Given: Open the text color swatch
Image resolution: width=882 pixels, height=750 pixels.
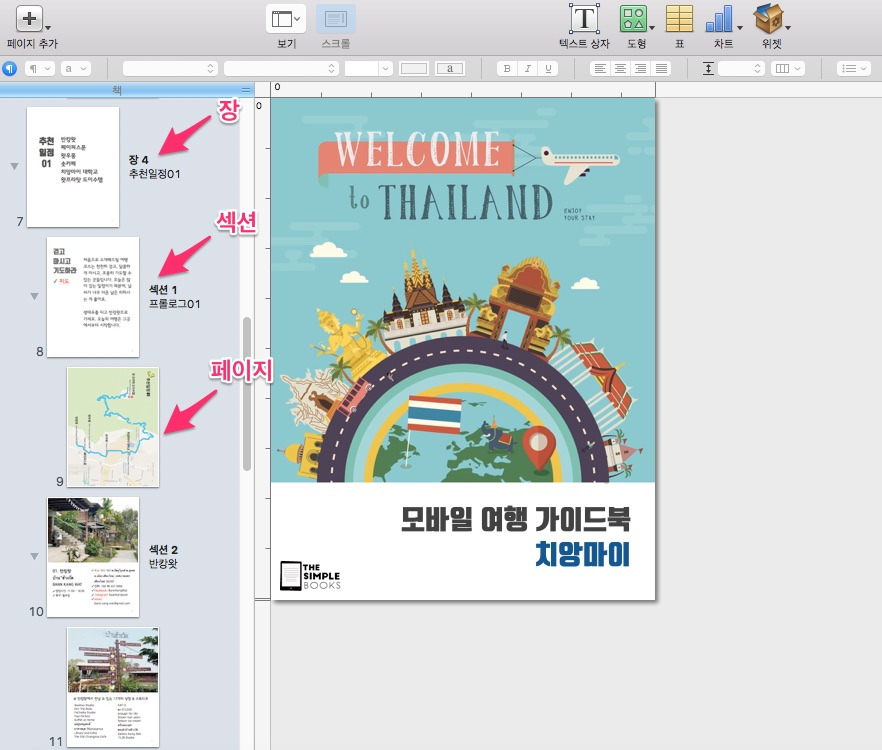Looking at the screenshot, I should coord(449,68).
